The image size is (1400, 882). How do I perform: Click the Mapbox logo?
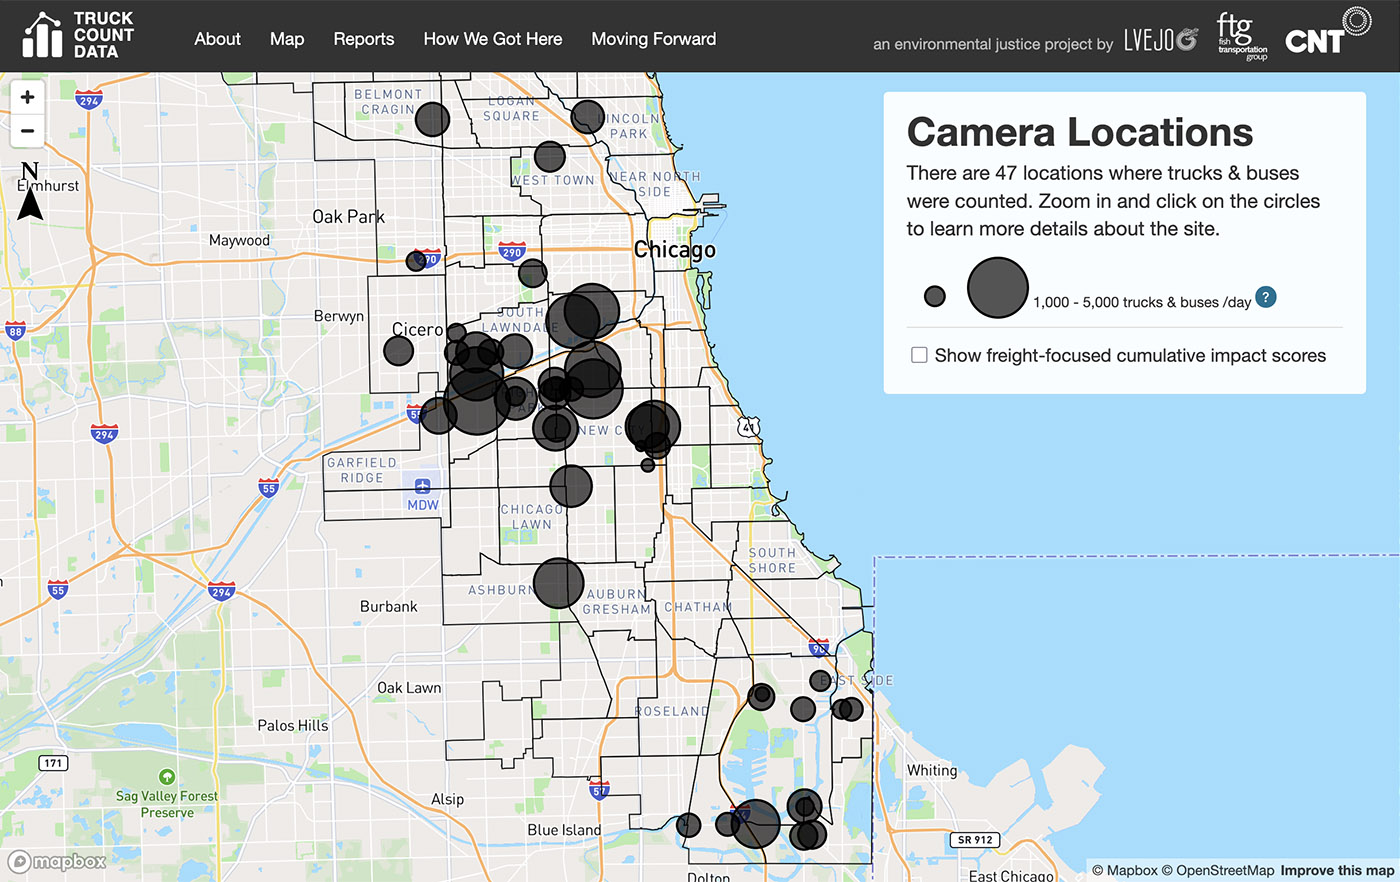(x=58, y=861)
